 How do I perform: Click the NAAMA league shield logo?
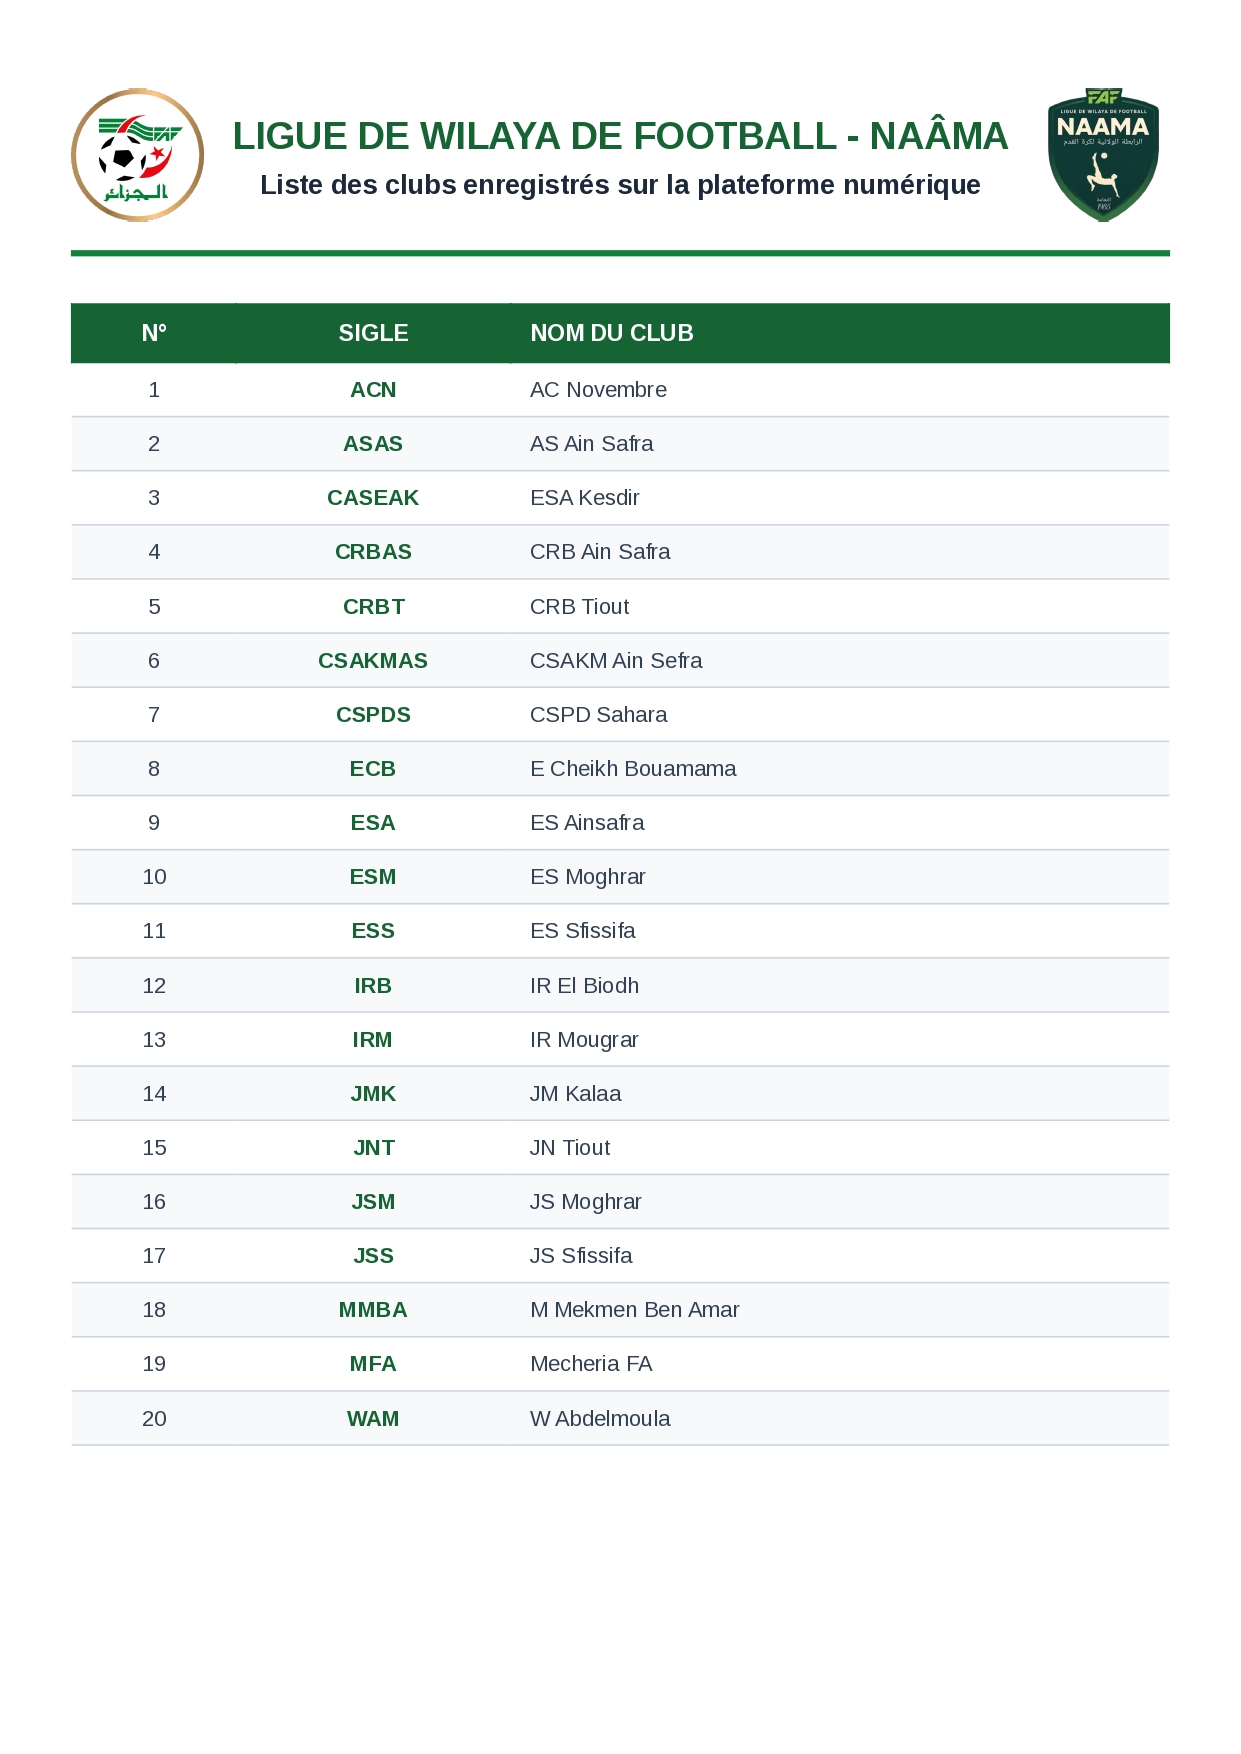point(1103,155)
